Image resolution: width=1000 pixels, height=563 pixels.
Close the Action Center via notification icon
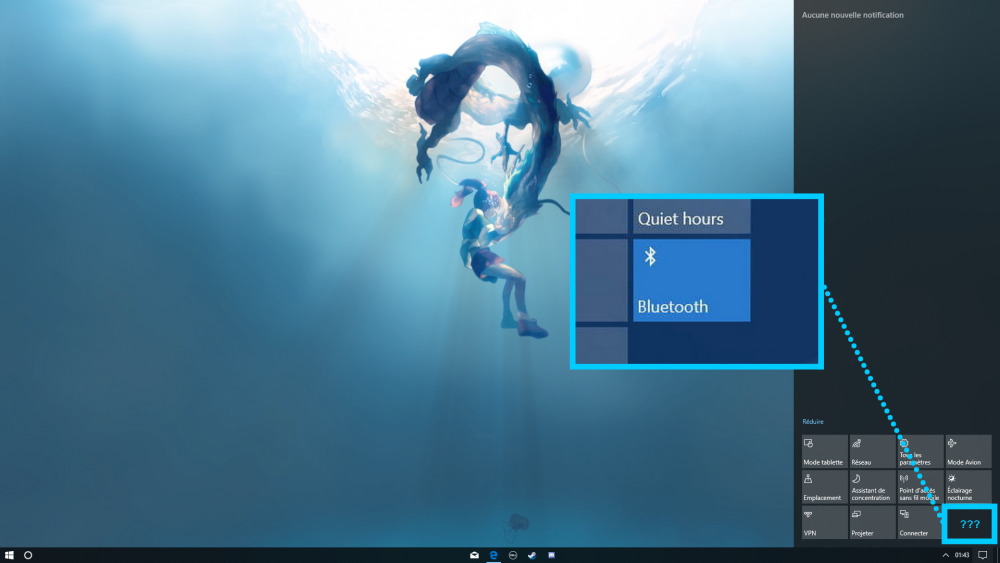pos(983,555)
